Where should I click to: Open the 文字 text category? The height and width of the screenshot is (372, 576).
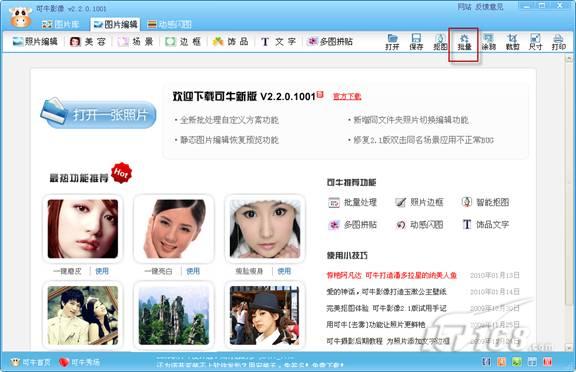tap(278, 41)
